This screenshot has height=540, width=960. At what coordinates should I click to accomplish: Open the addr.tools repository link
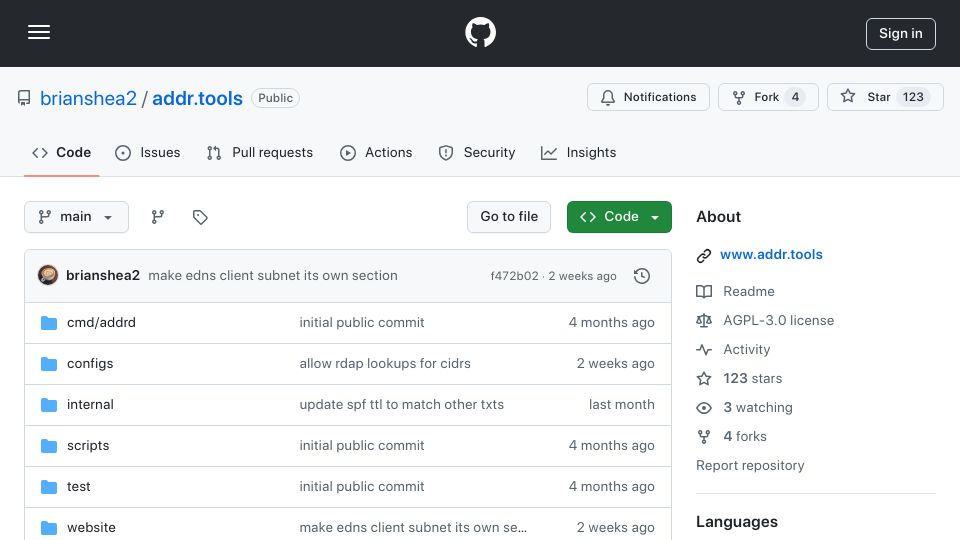197,98
